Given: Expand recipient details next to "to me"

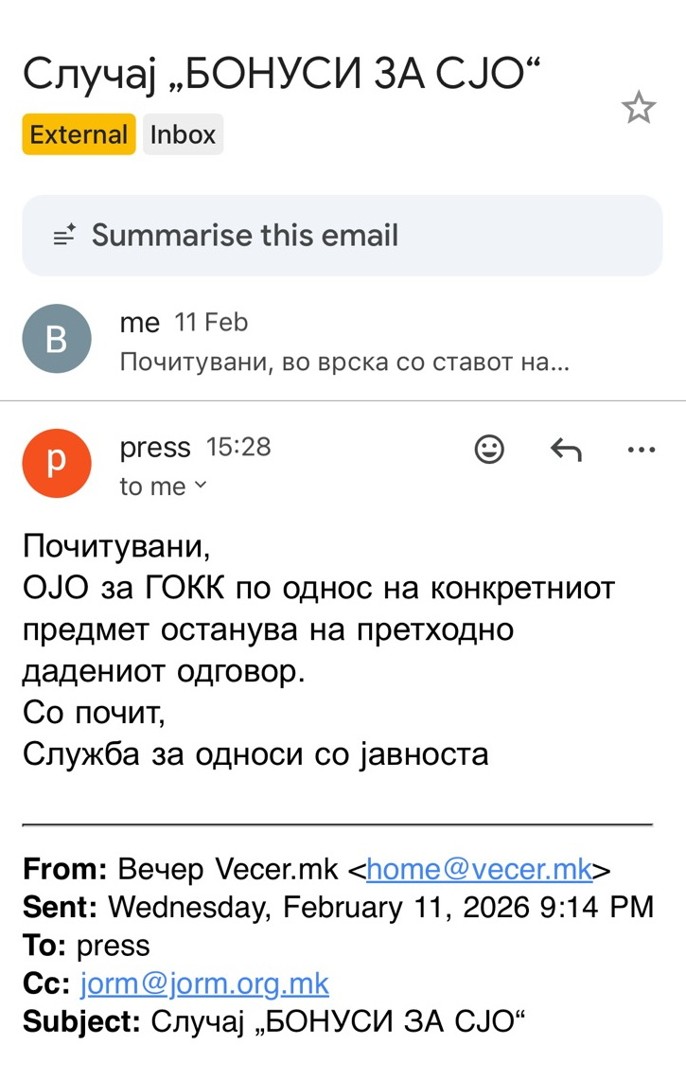Looking at the screenshot, I should click(200, 486).
